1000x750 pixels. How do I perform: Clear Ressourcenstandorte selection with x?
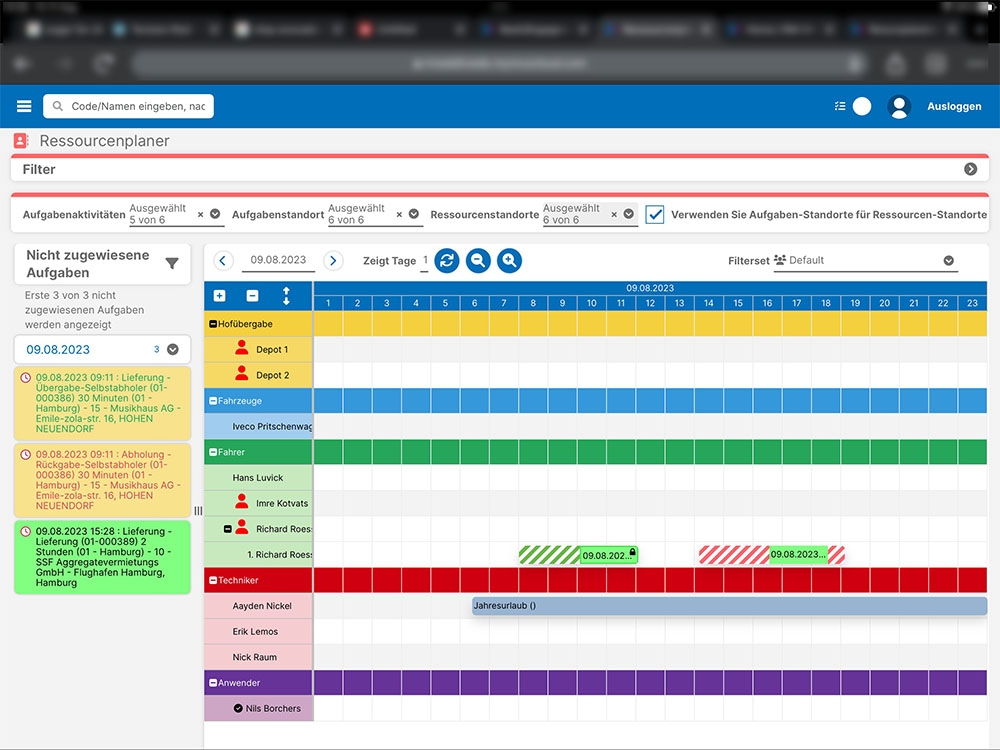tap(614, 214)
